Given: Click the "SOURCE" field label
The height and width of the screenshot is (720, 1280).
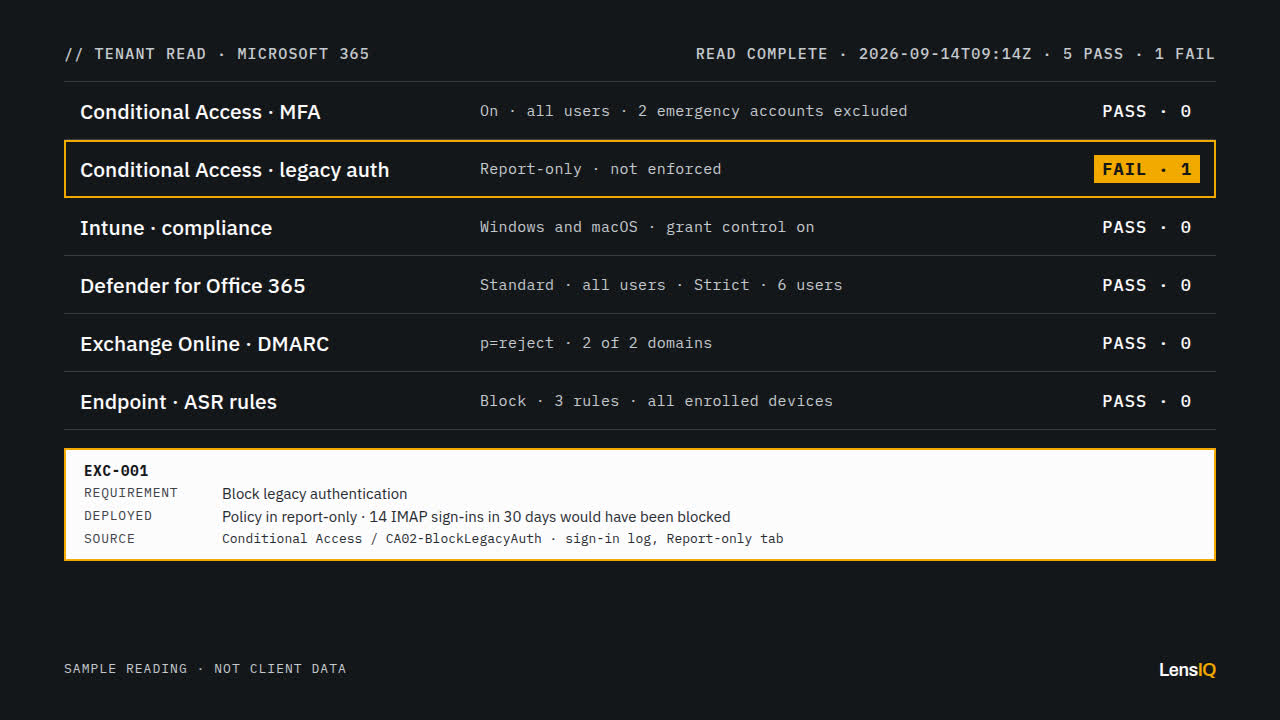Looking at the screenshot, I should 109,539.
